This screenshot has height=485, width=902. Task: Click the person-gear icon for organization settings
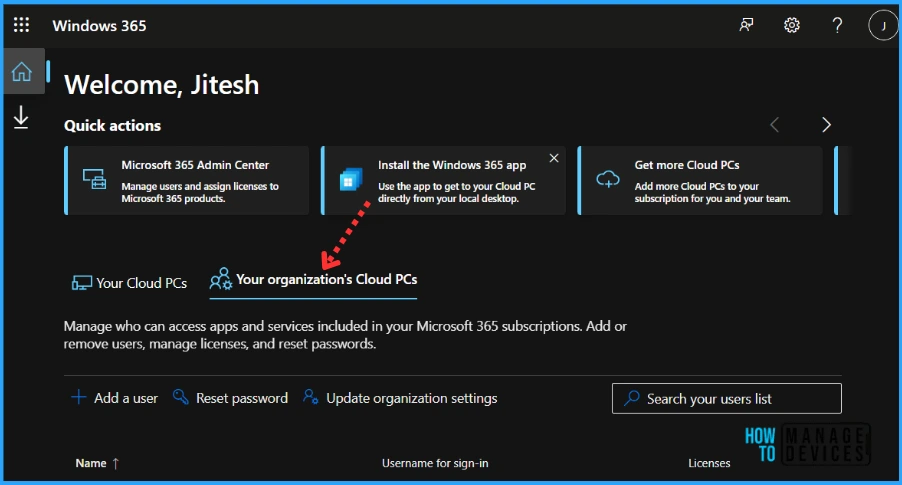coord(311,397)
